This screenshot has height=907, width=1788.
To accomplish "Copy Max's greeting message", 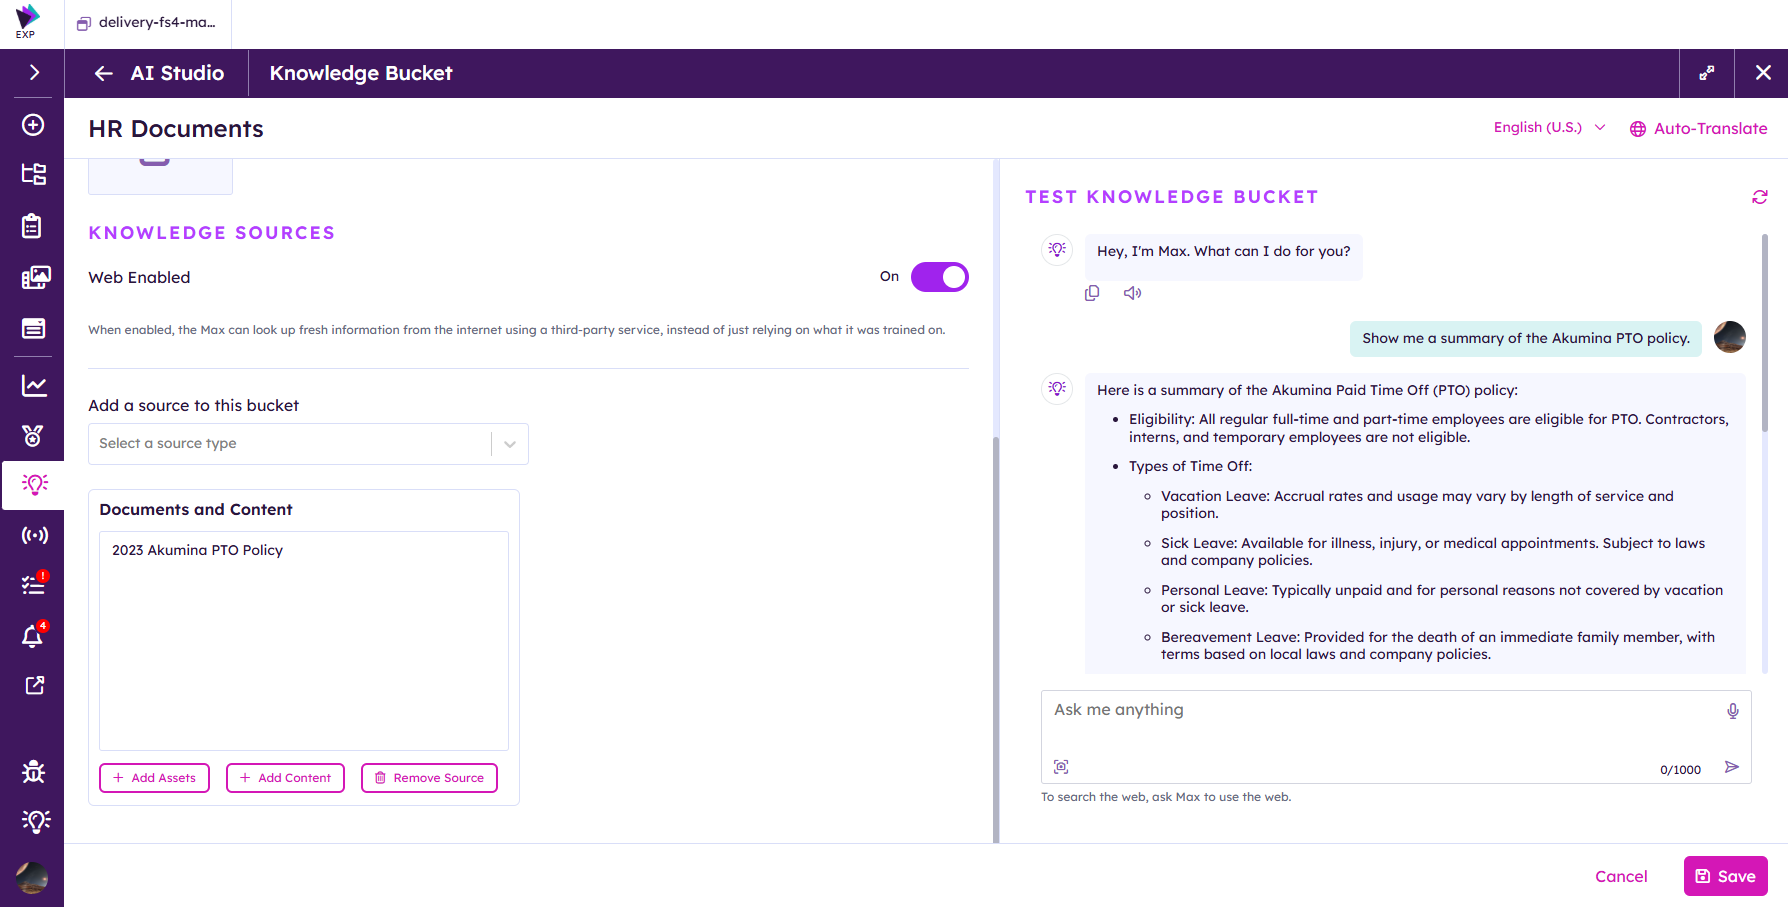I will point(1092,293).
